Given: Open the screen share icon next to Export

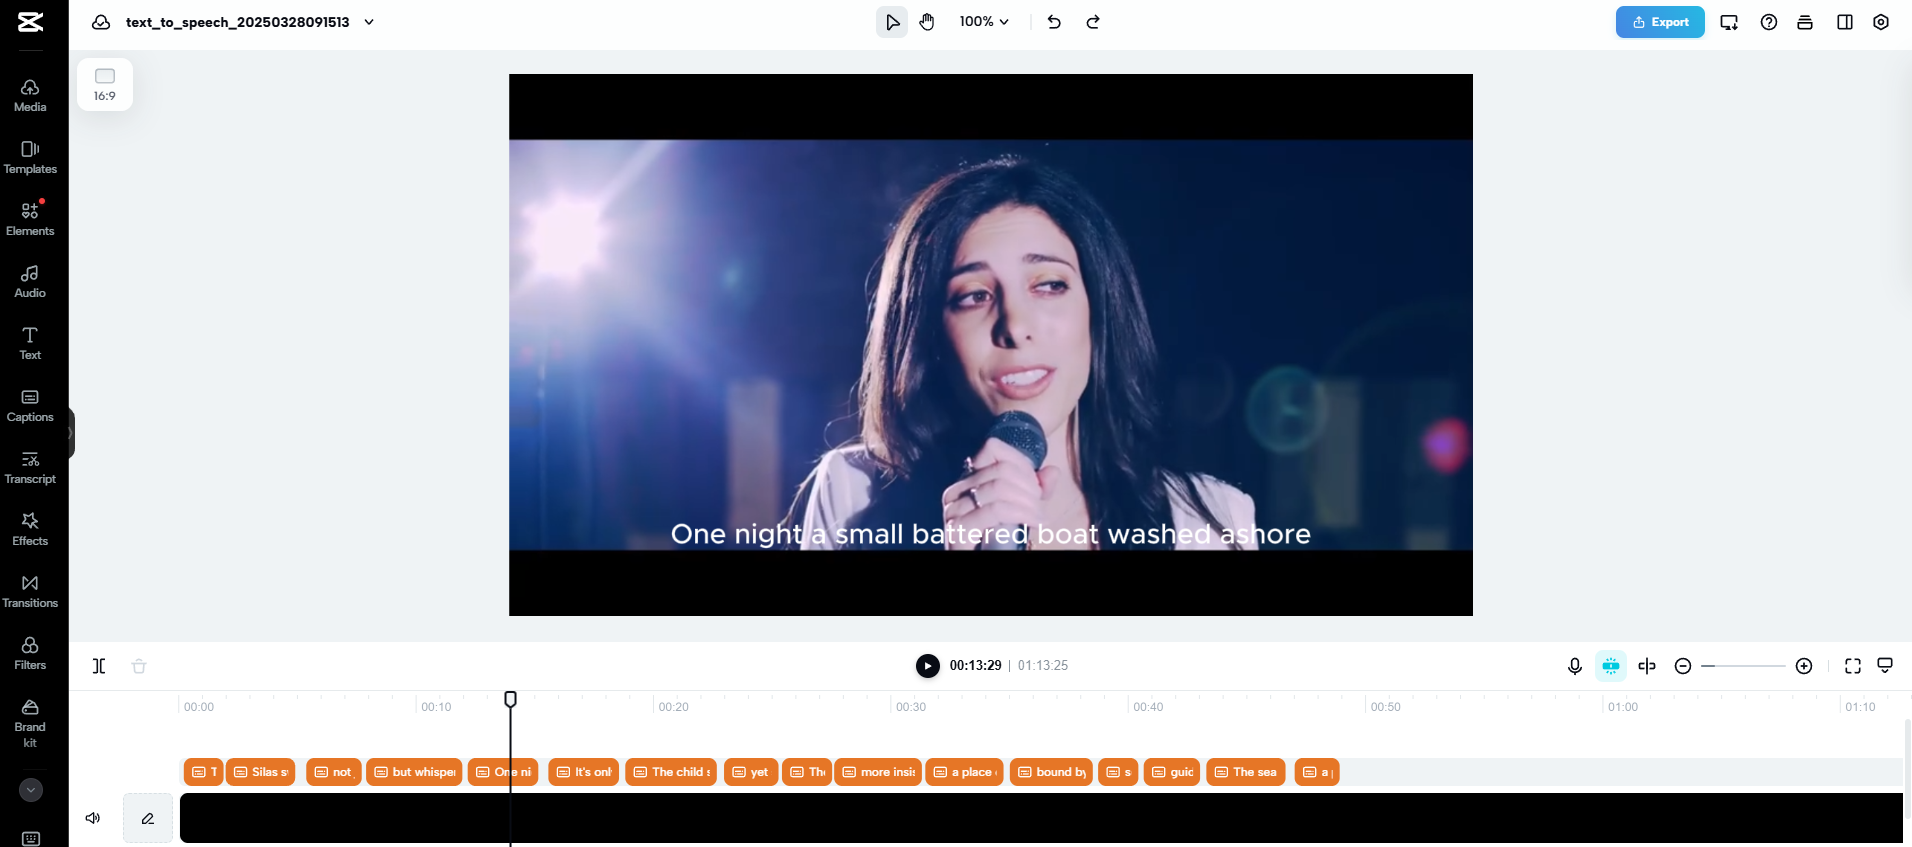Looking at the screenshot, I should (x=1729, y=22).
